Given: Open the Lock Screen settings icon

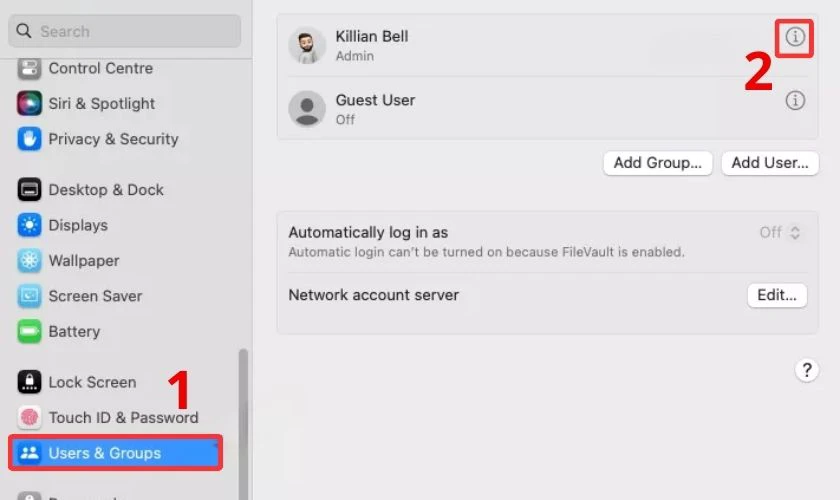Looking at the screenshot, I should (x=29, y=382).
